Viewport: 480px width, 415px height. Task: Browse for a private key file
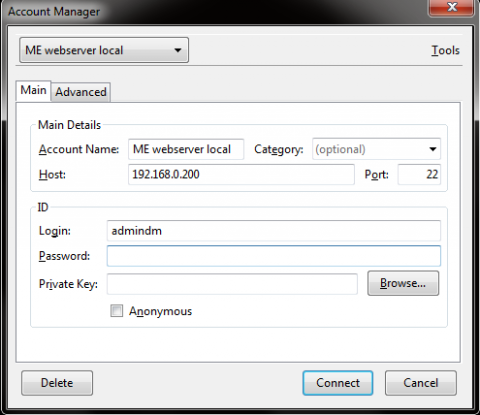[403, 283]
